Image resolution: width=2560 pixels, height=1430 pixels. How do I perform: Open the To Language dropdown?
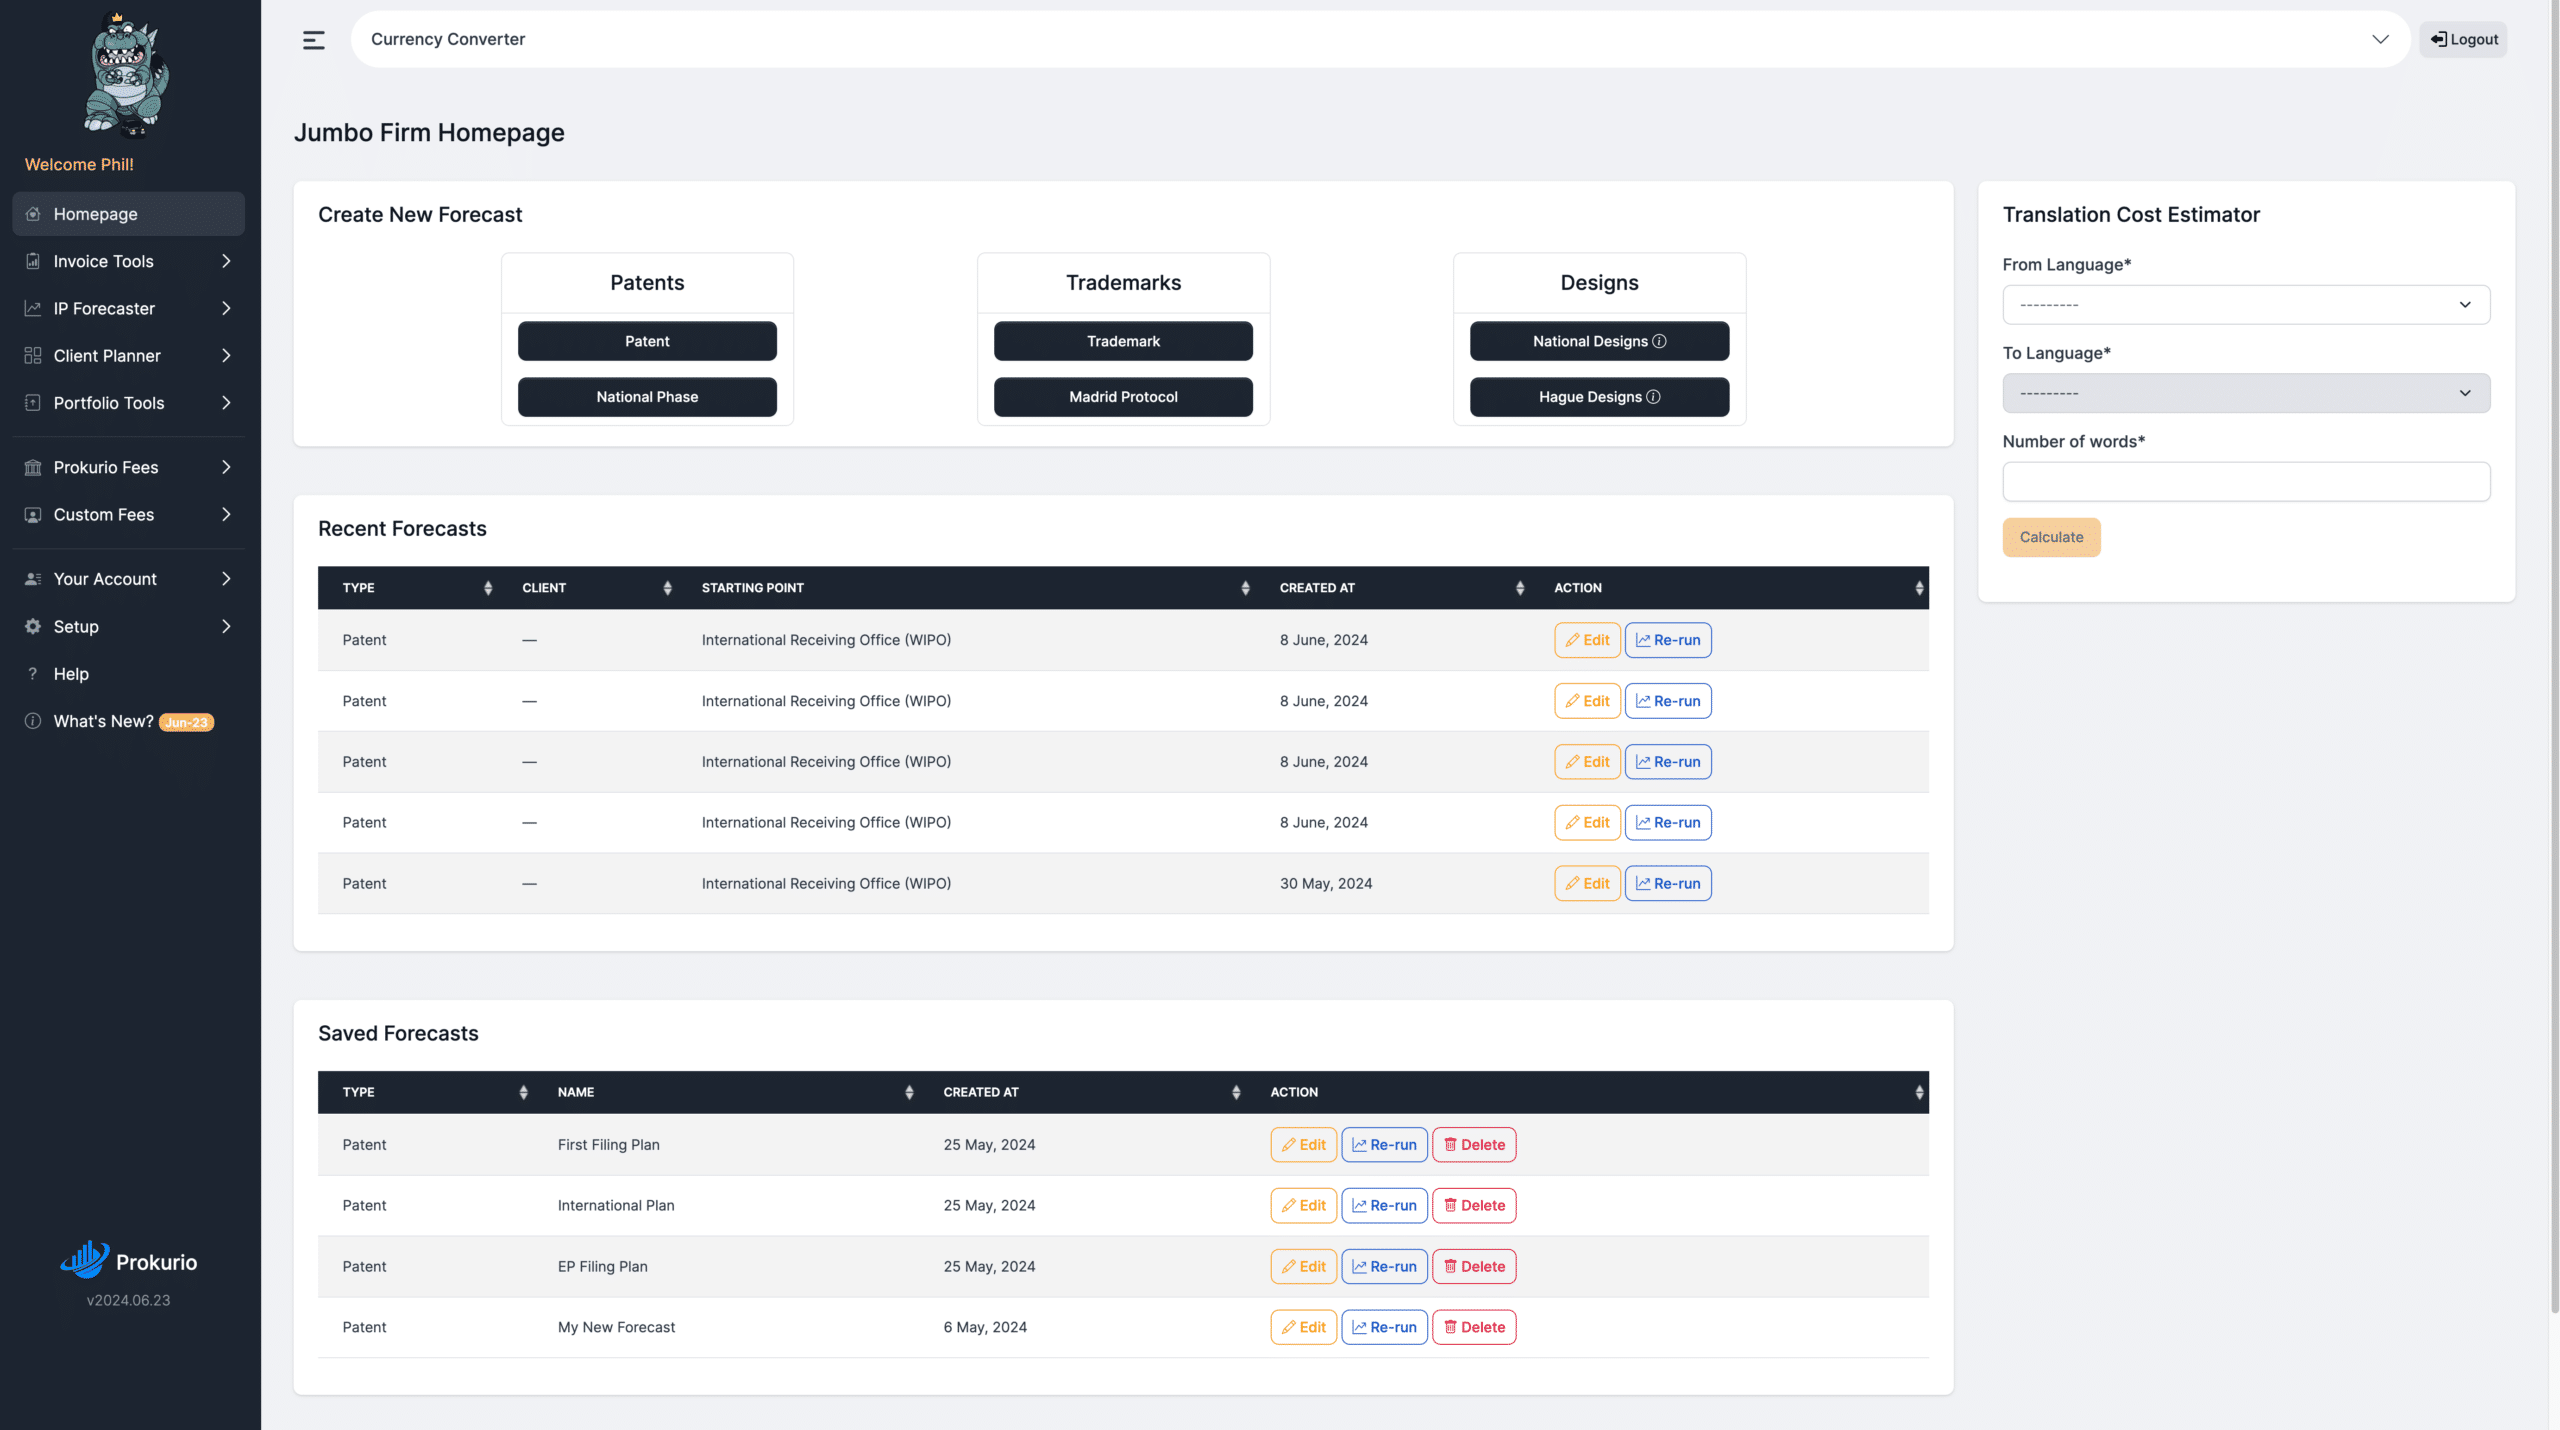[x=2246, y=393]
